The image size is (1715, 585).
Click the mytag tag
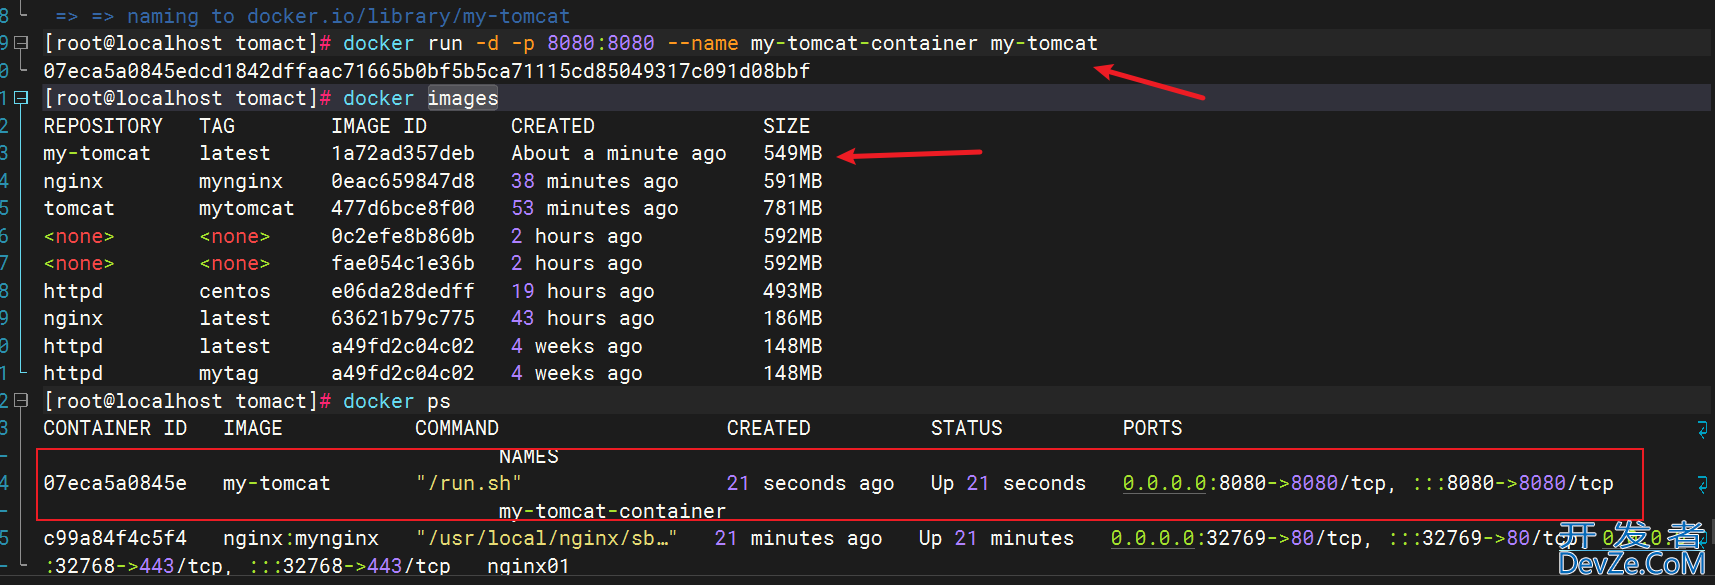tap(229, 373)
